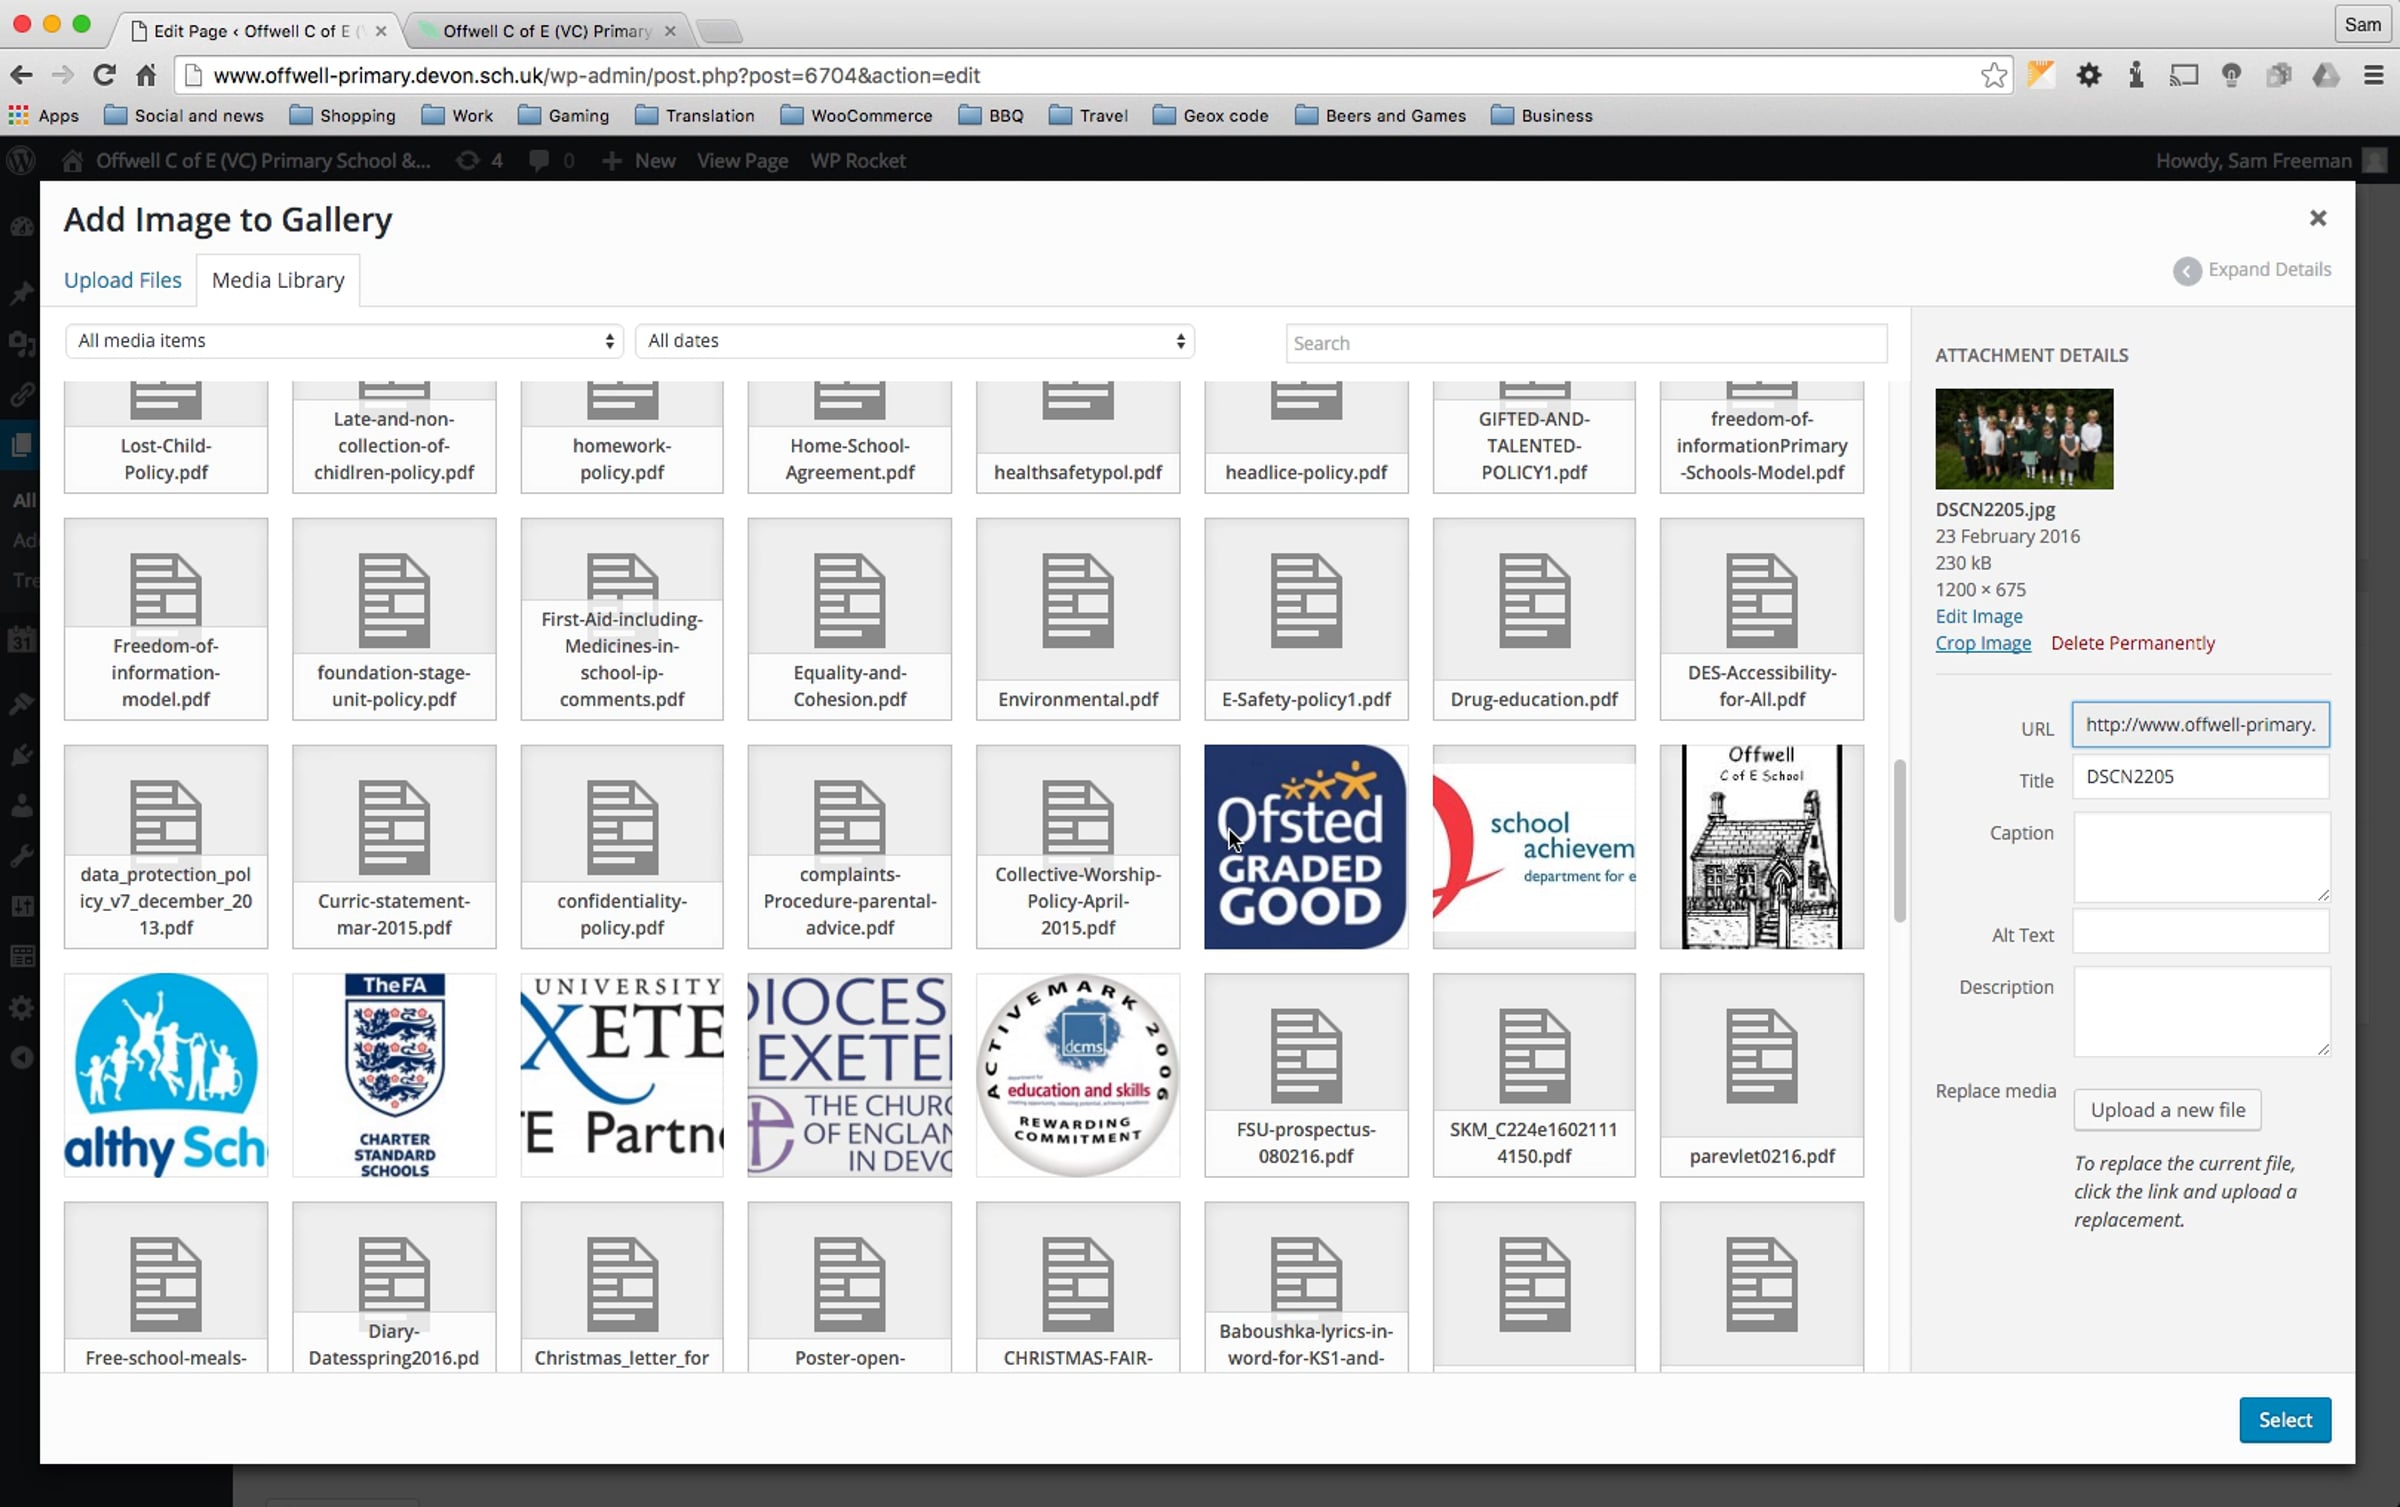This screenshot has height=1507, width=2400.
Task: Open the WooCommerce bookmarks folder
Action: coord(856,116)
